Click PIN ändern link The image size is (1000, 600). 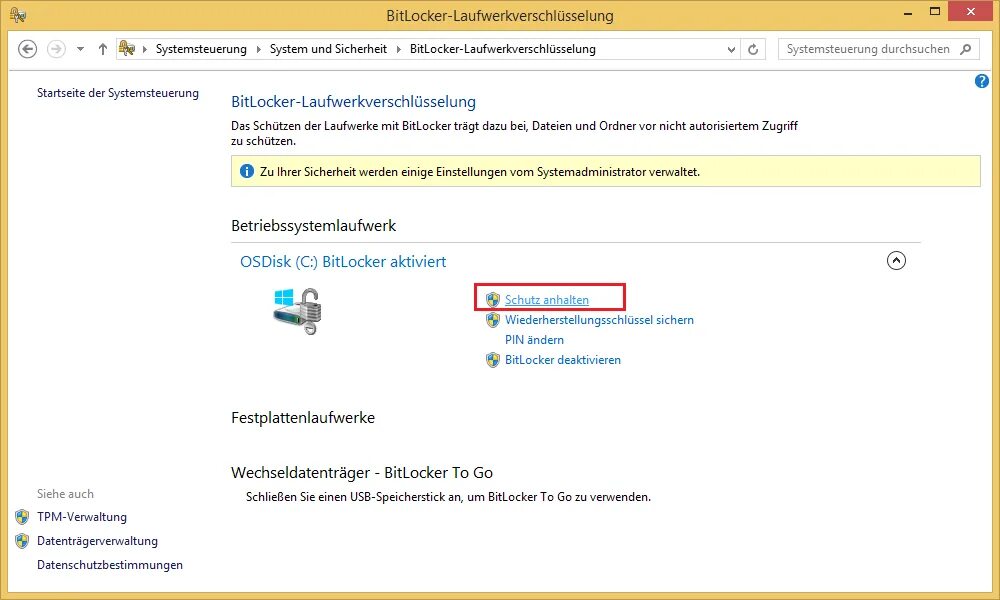[x=534, y=340]
